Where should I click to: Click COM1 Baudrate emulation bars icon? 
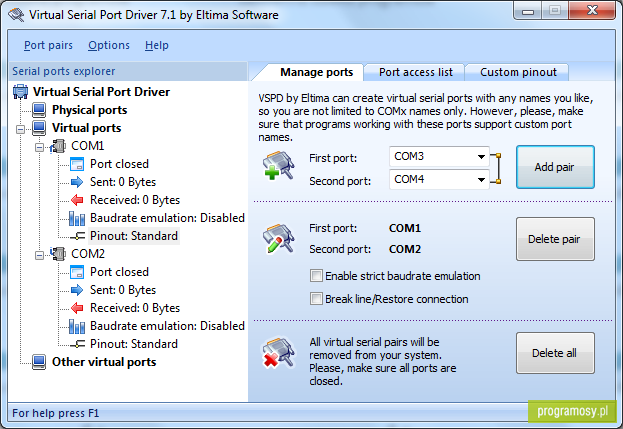[77, 218]
